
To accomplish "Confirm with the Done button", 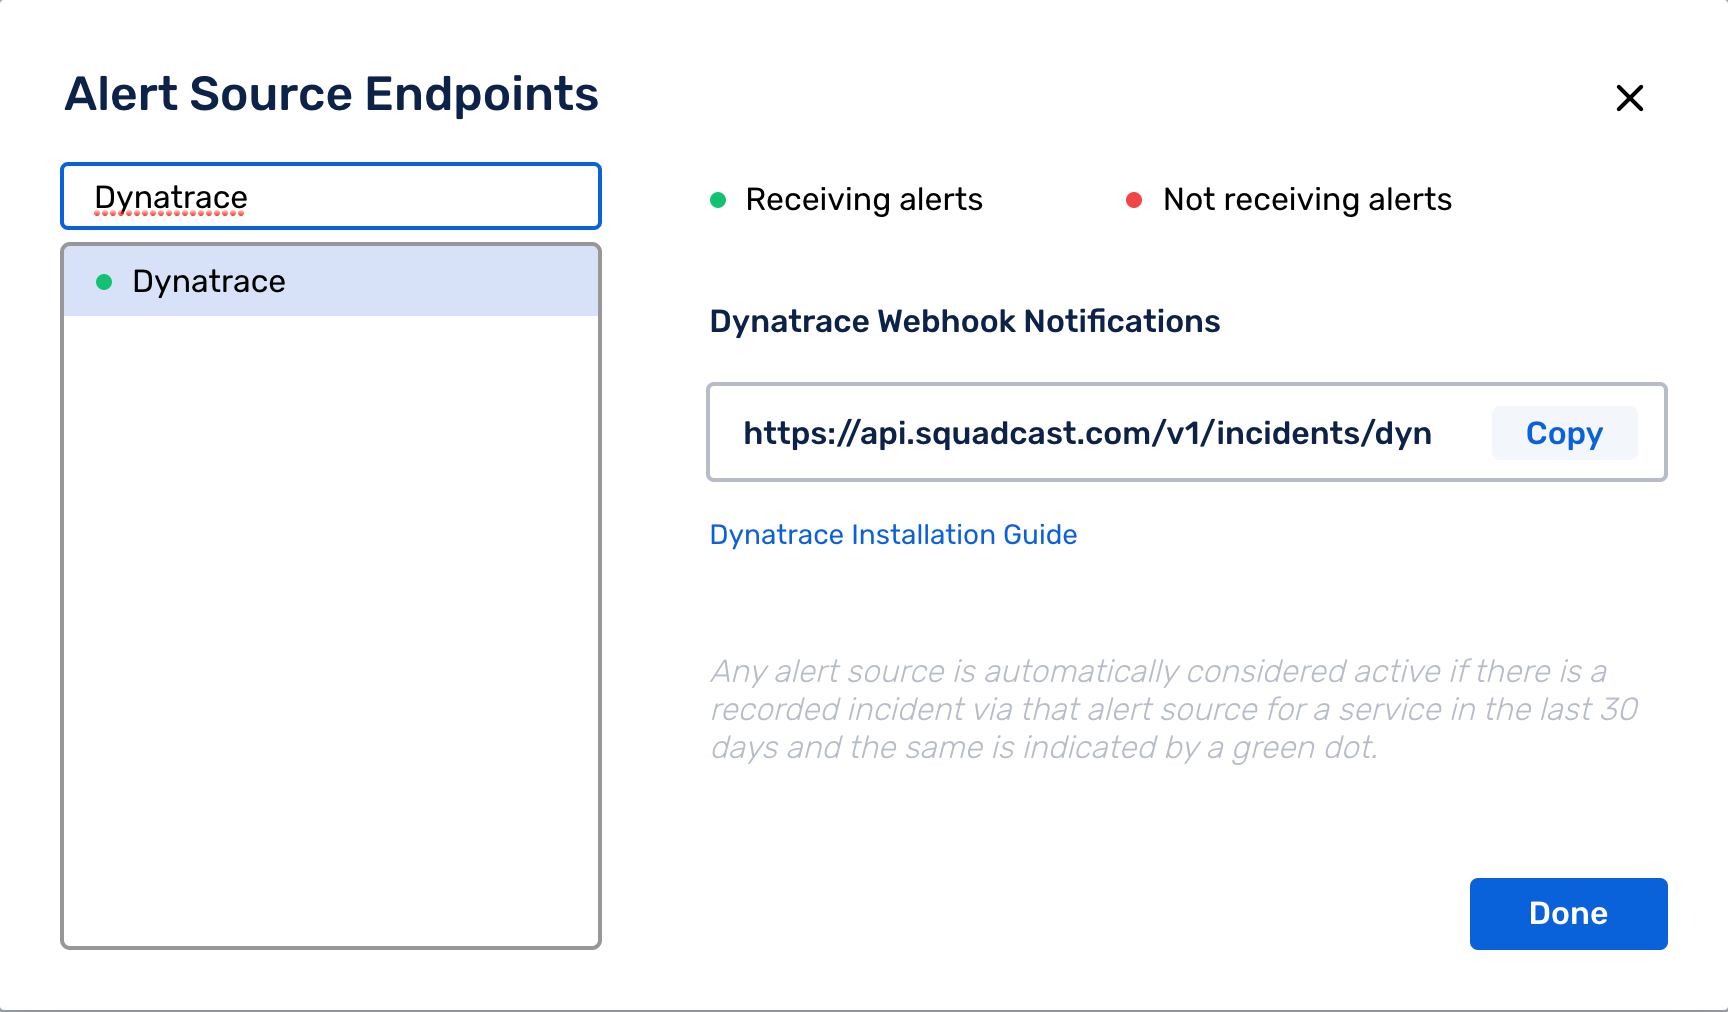I will click(x=1568, y=914).
